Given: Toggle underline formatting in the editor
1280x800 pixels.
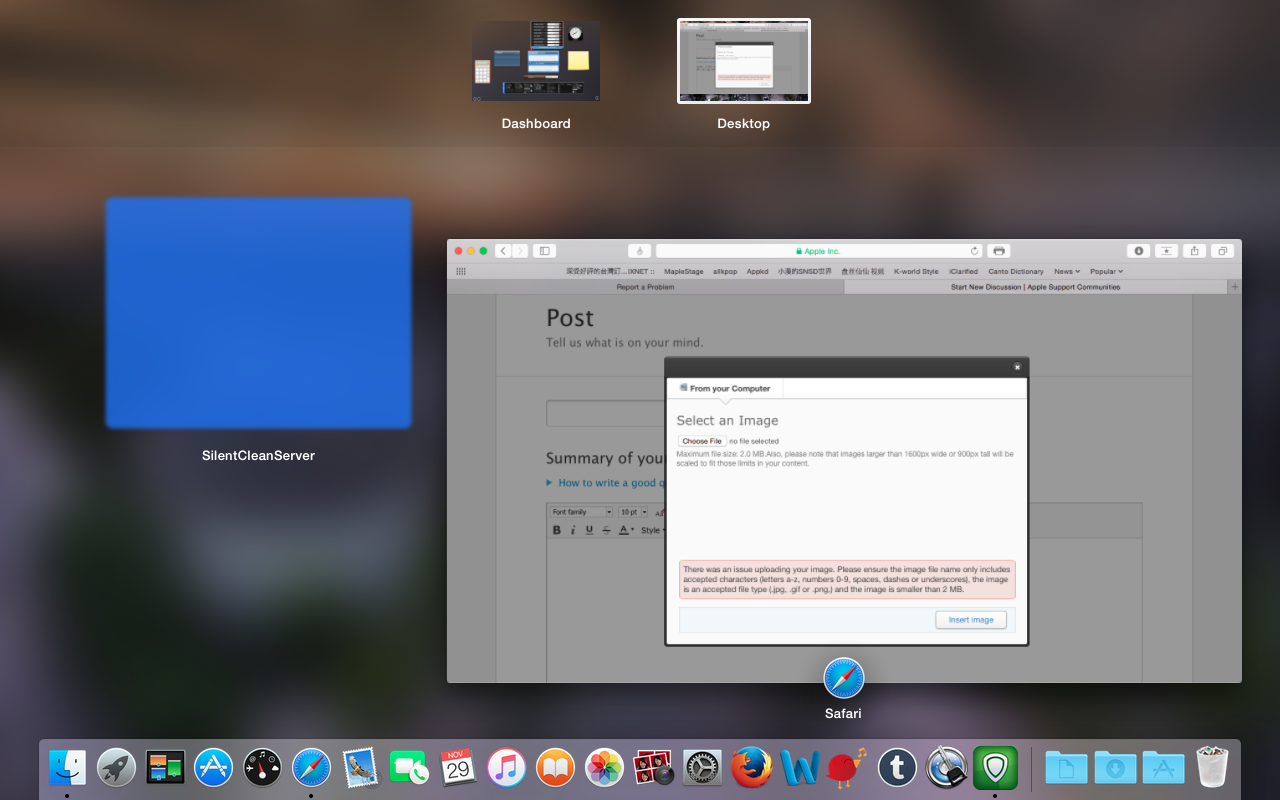Looking at the screenshot, I should (589, 530).
